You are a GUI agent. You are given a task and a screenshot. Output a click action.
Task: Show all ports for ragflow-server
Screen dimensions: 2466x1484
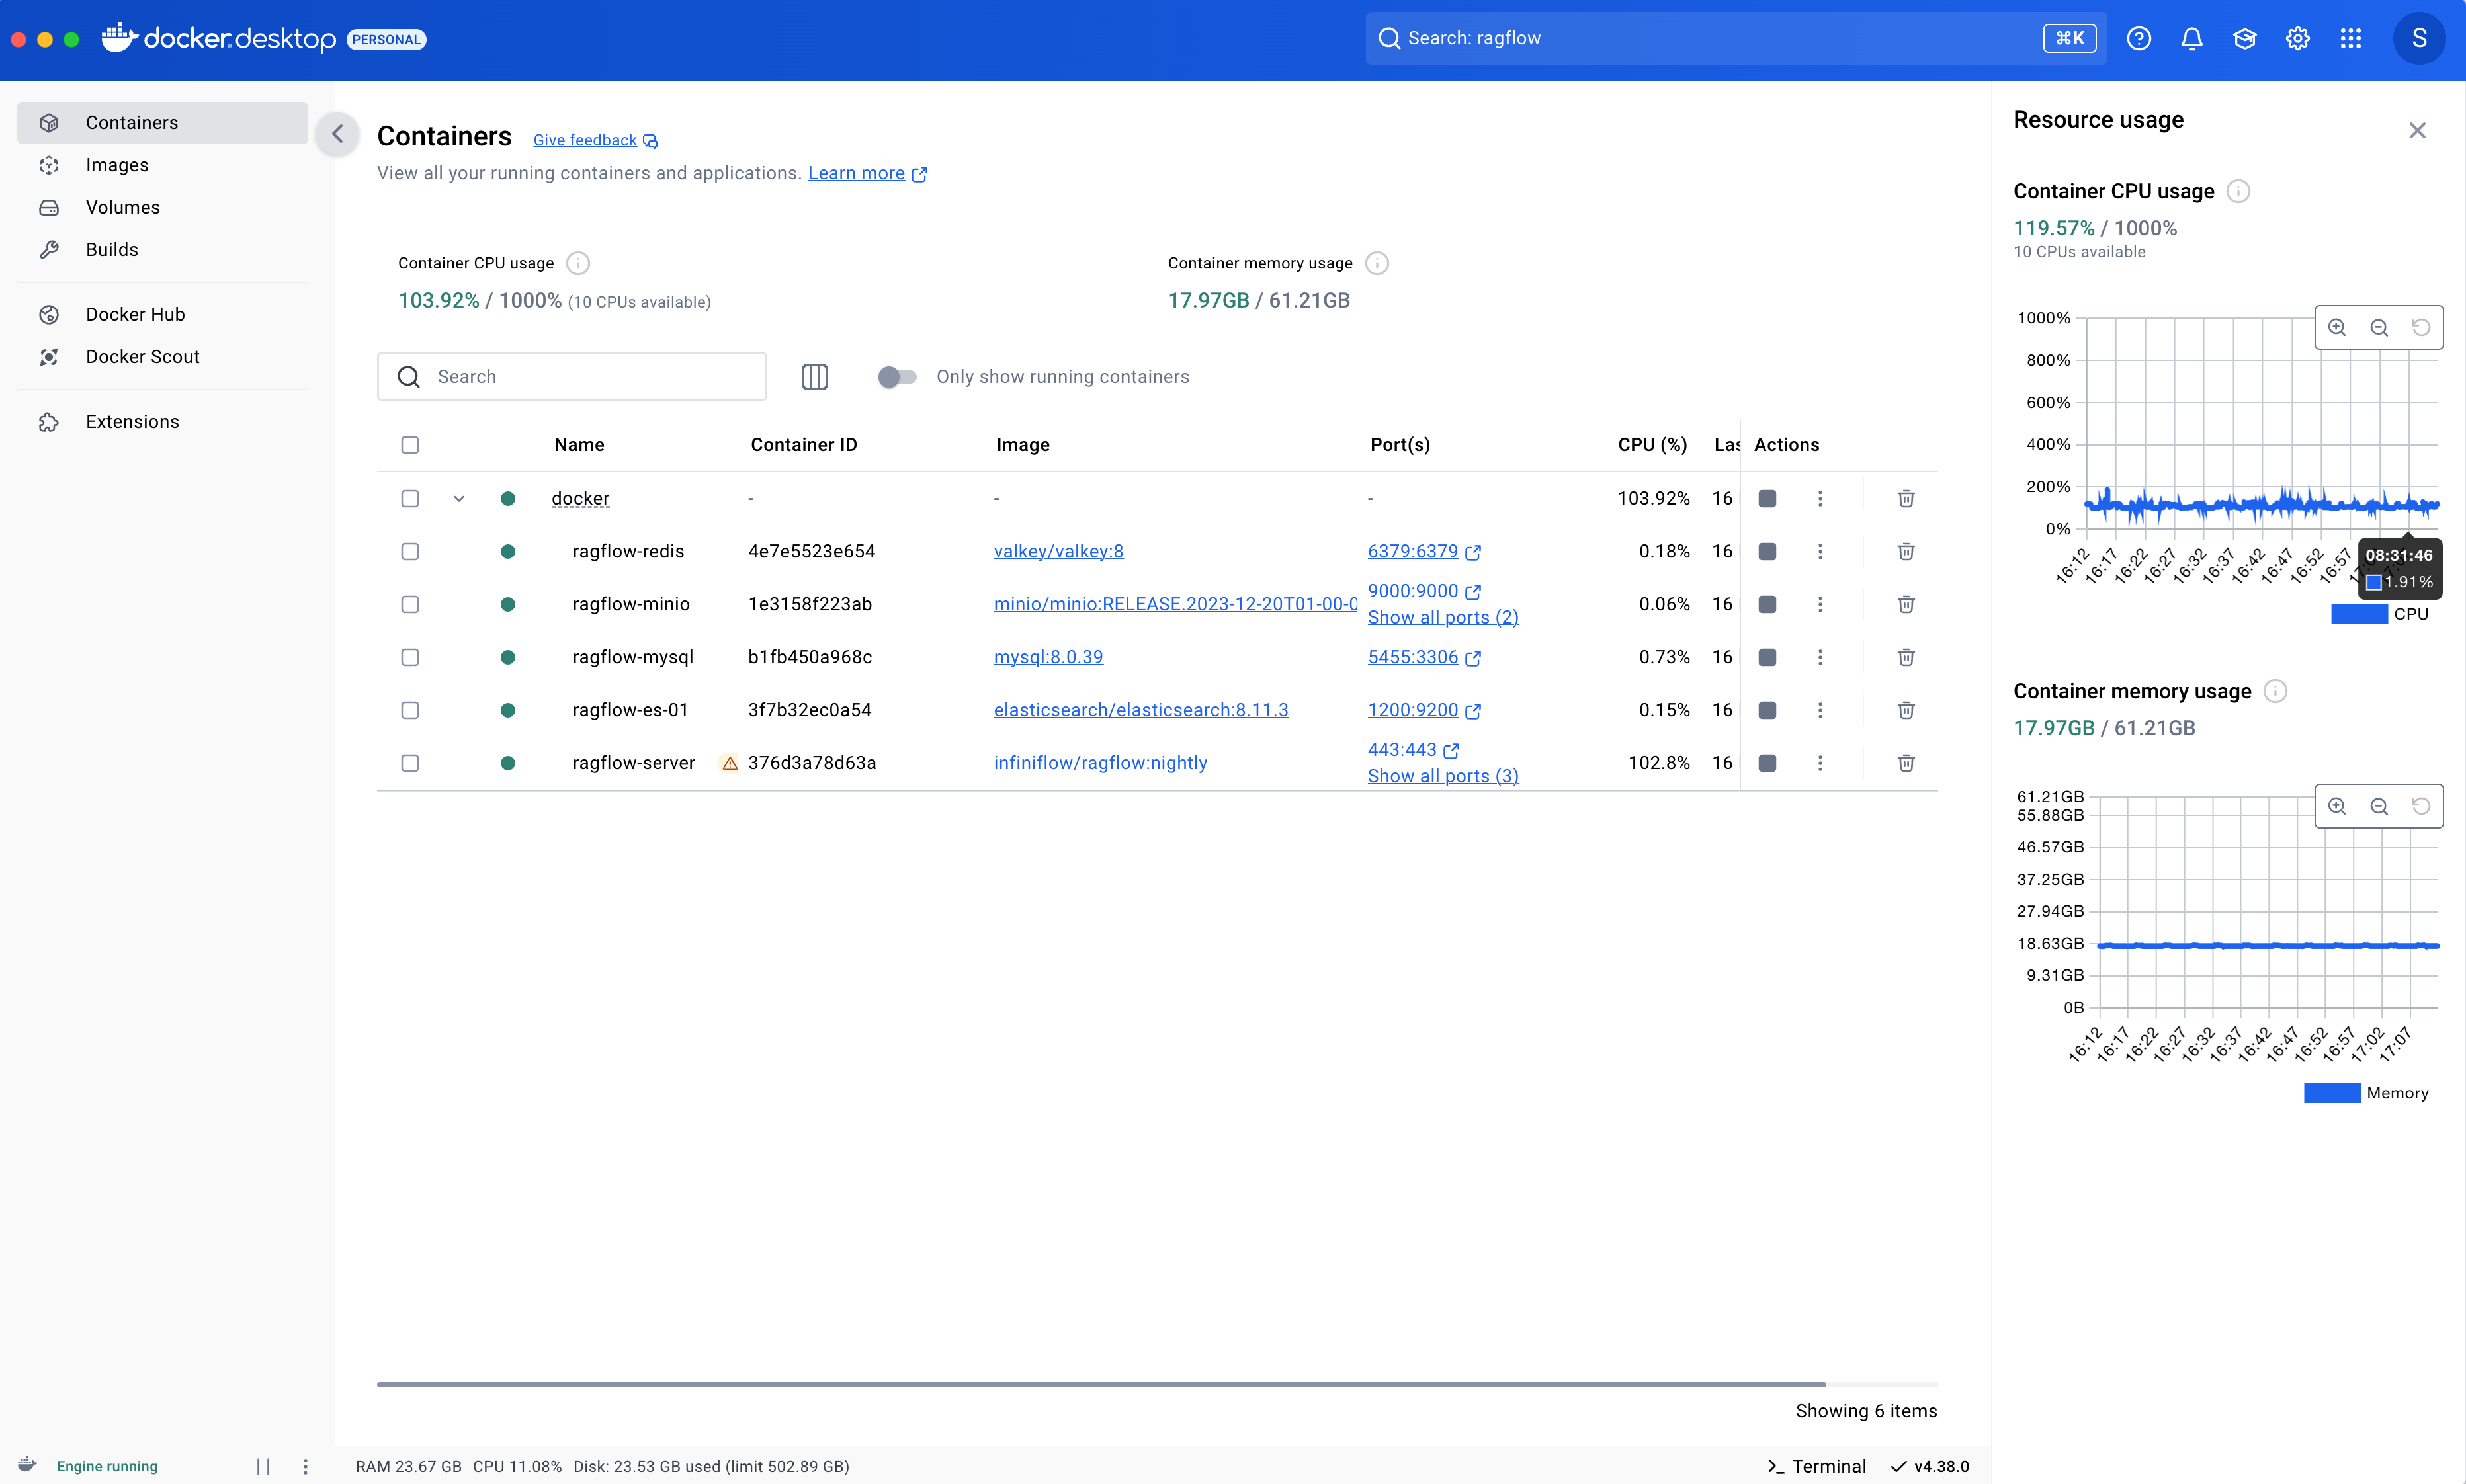(1443, 776)
